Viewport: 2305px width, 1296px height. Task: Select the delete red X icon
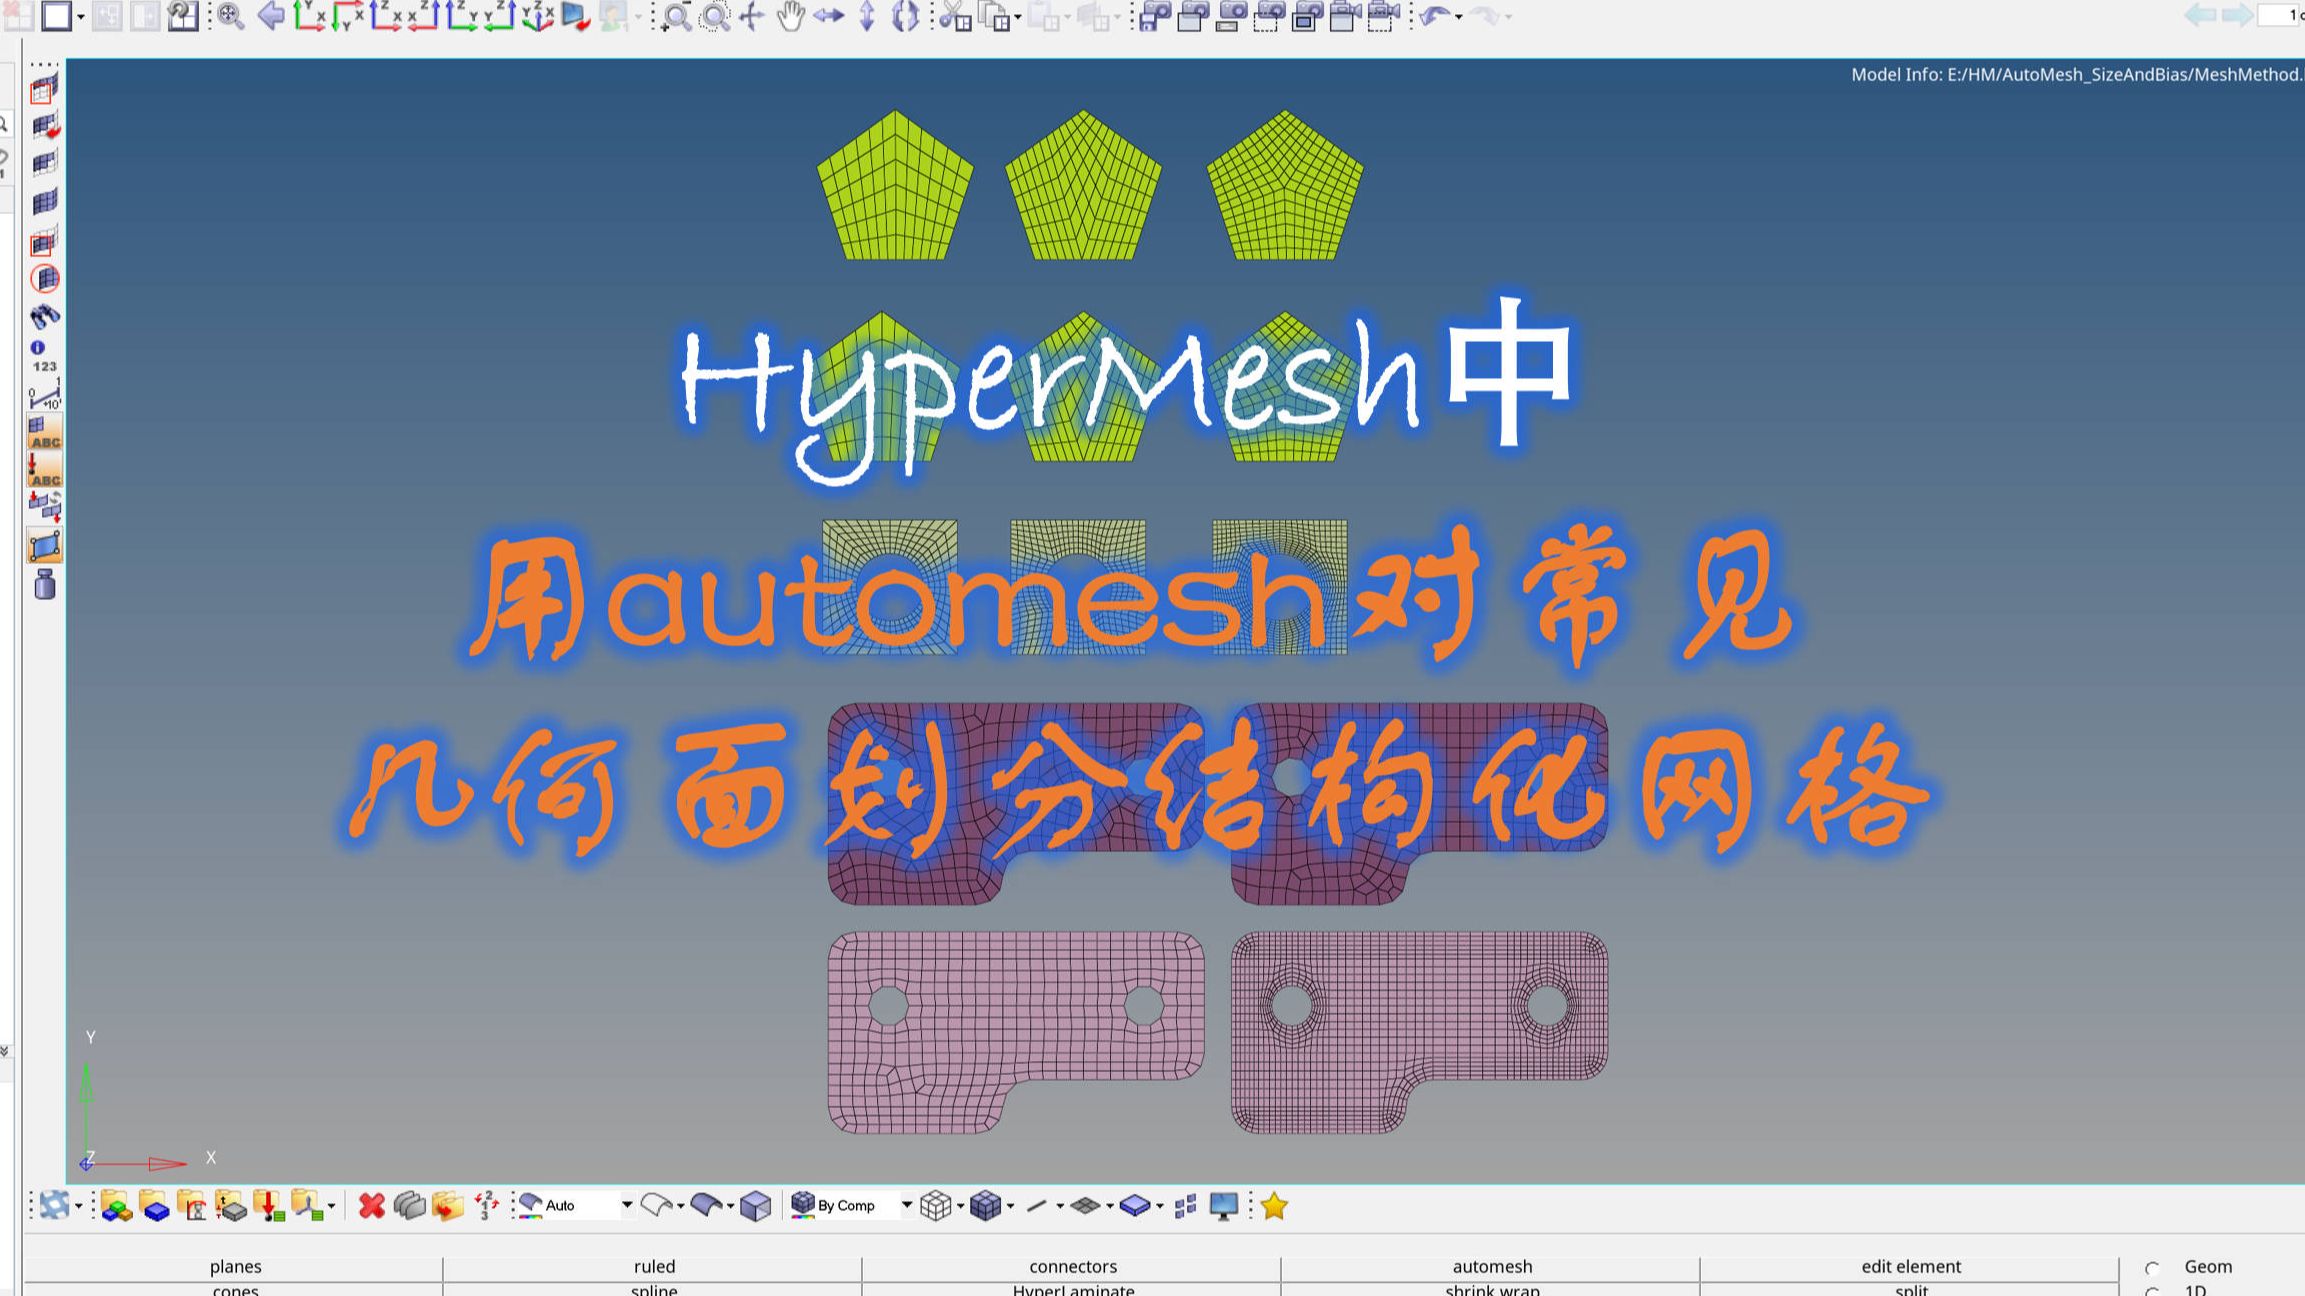[x=372, y=1205]
